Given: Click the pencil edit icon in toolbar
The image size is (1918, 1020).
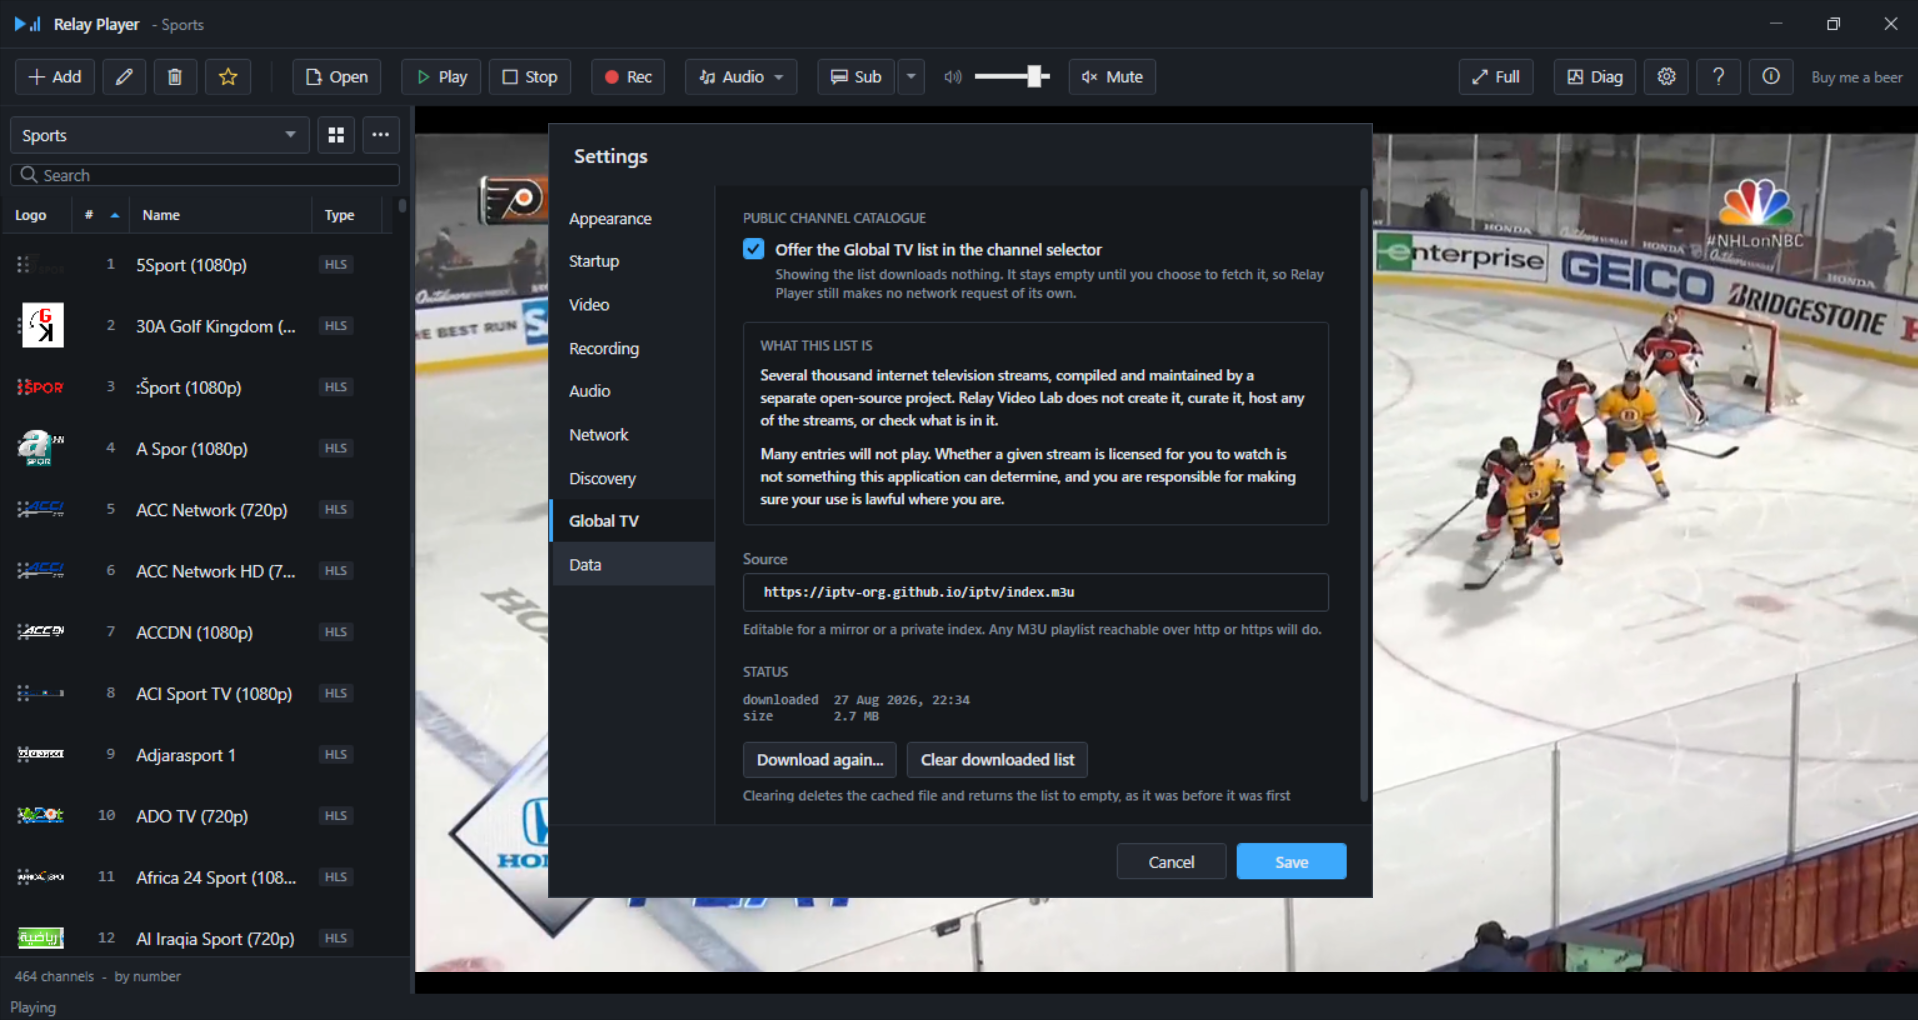Looking at the screenshot, I should (124, 77).
